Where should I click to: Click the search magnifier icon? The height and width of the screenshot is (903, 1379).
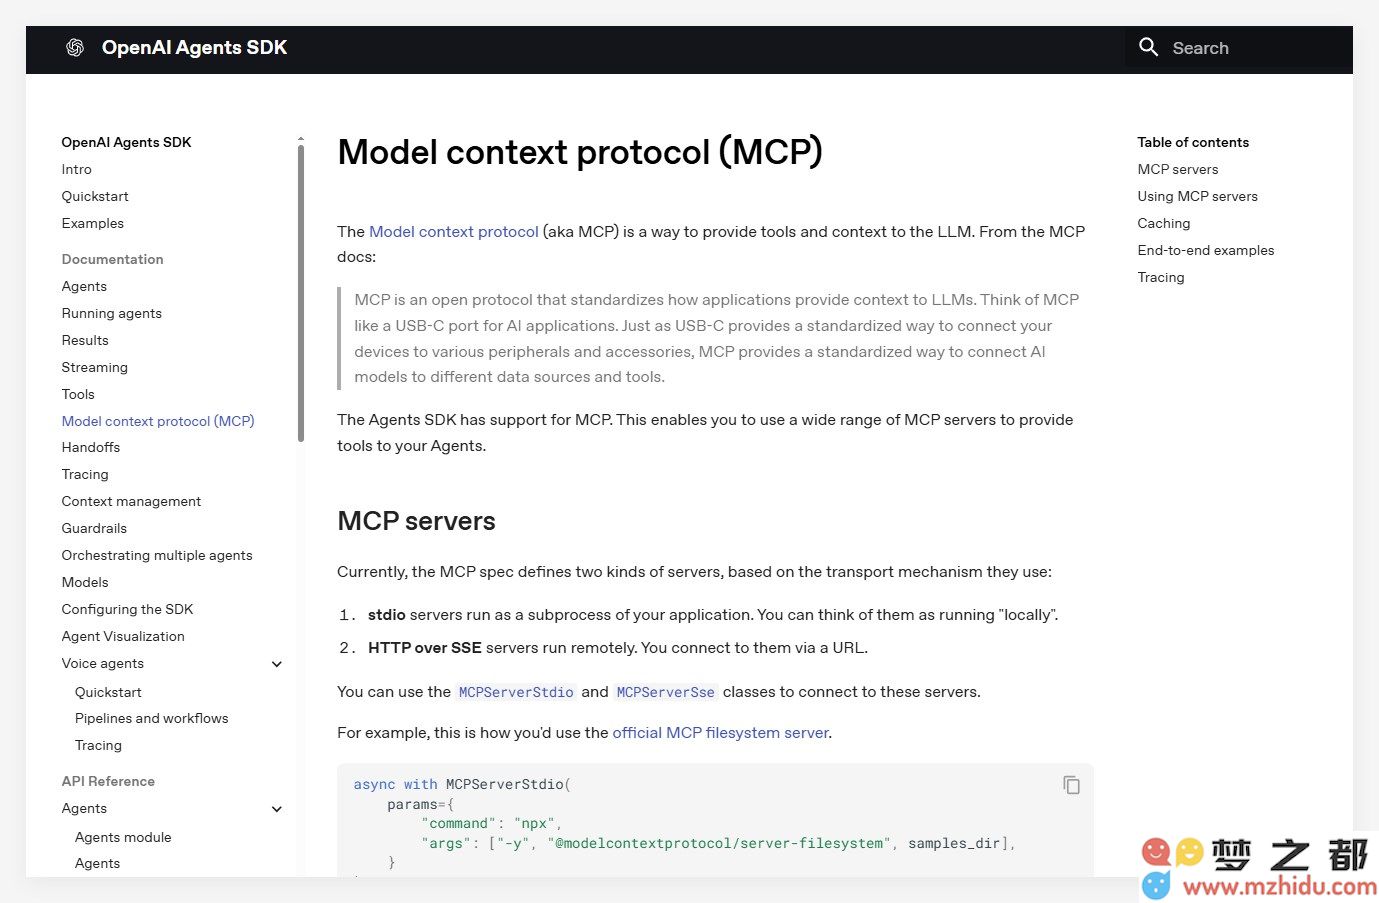point(1148,47)
